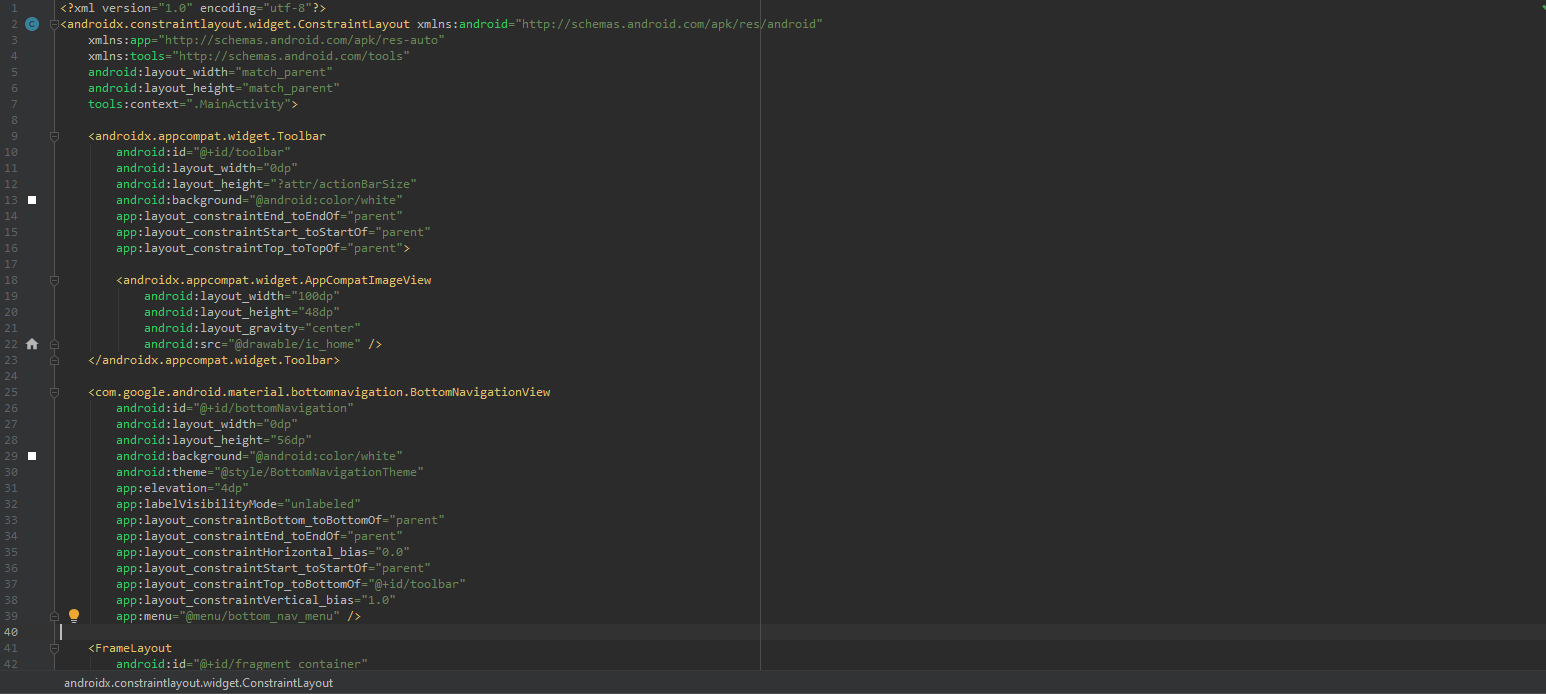
Task: Collapse the AppCompatImageView tag fold
Action: click(55, 280)
